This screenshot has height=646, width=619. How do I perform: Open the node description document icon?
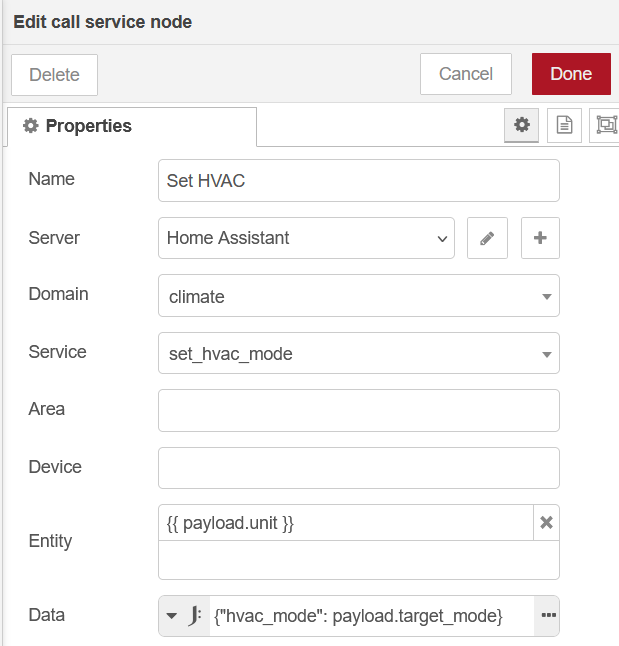pos(564,125)
